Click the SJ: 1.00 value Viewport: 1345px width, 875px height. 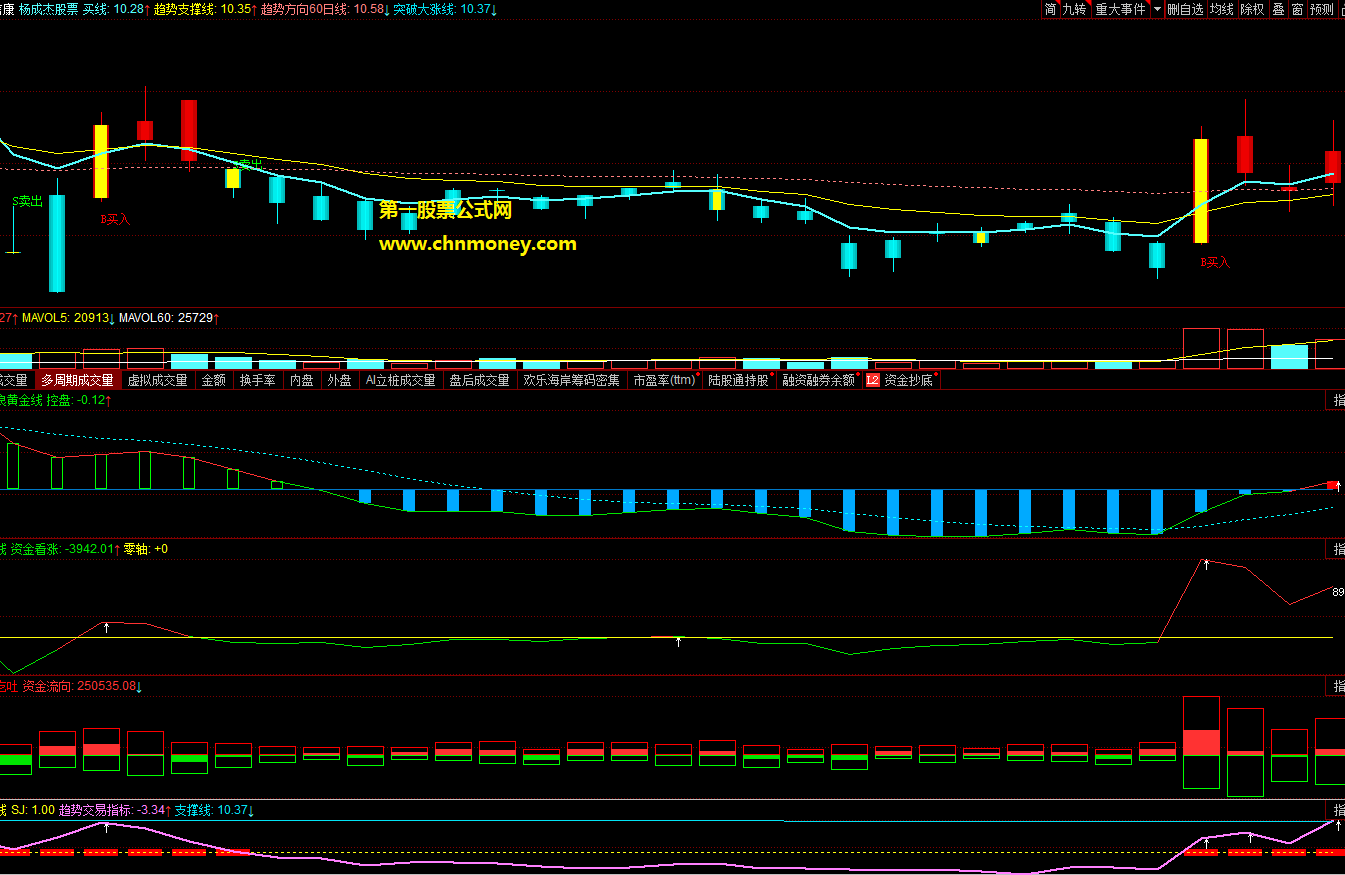tap(33, 810)
